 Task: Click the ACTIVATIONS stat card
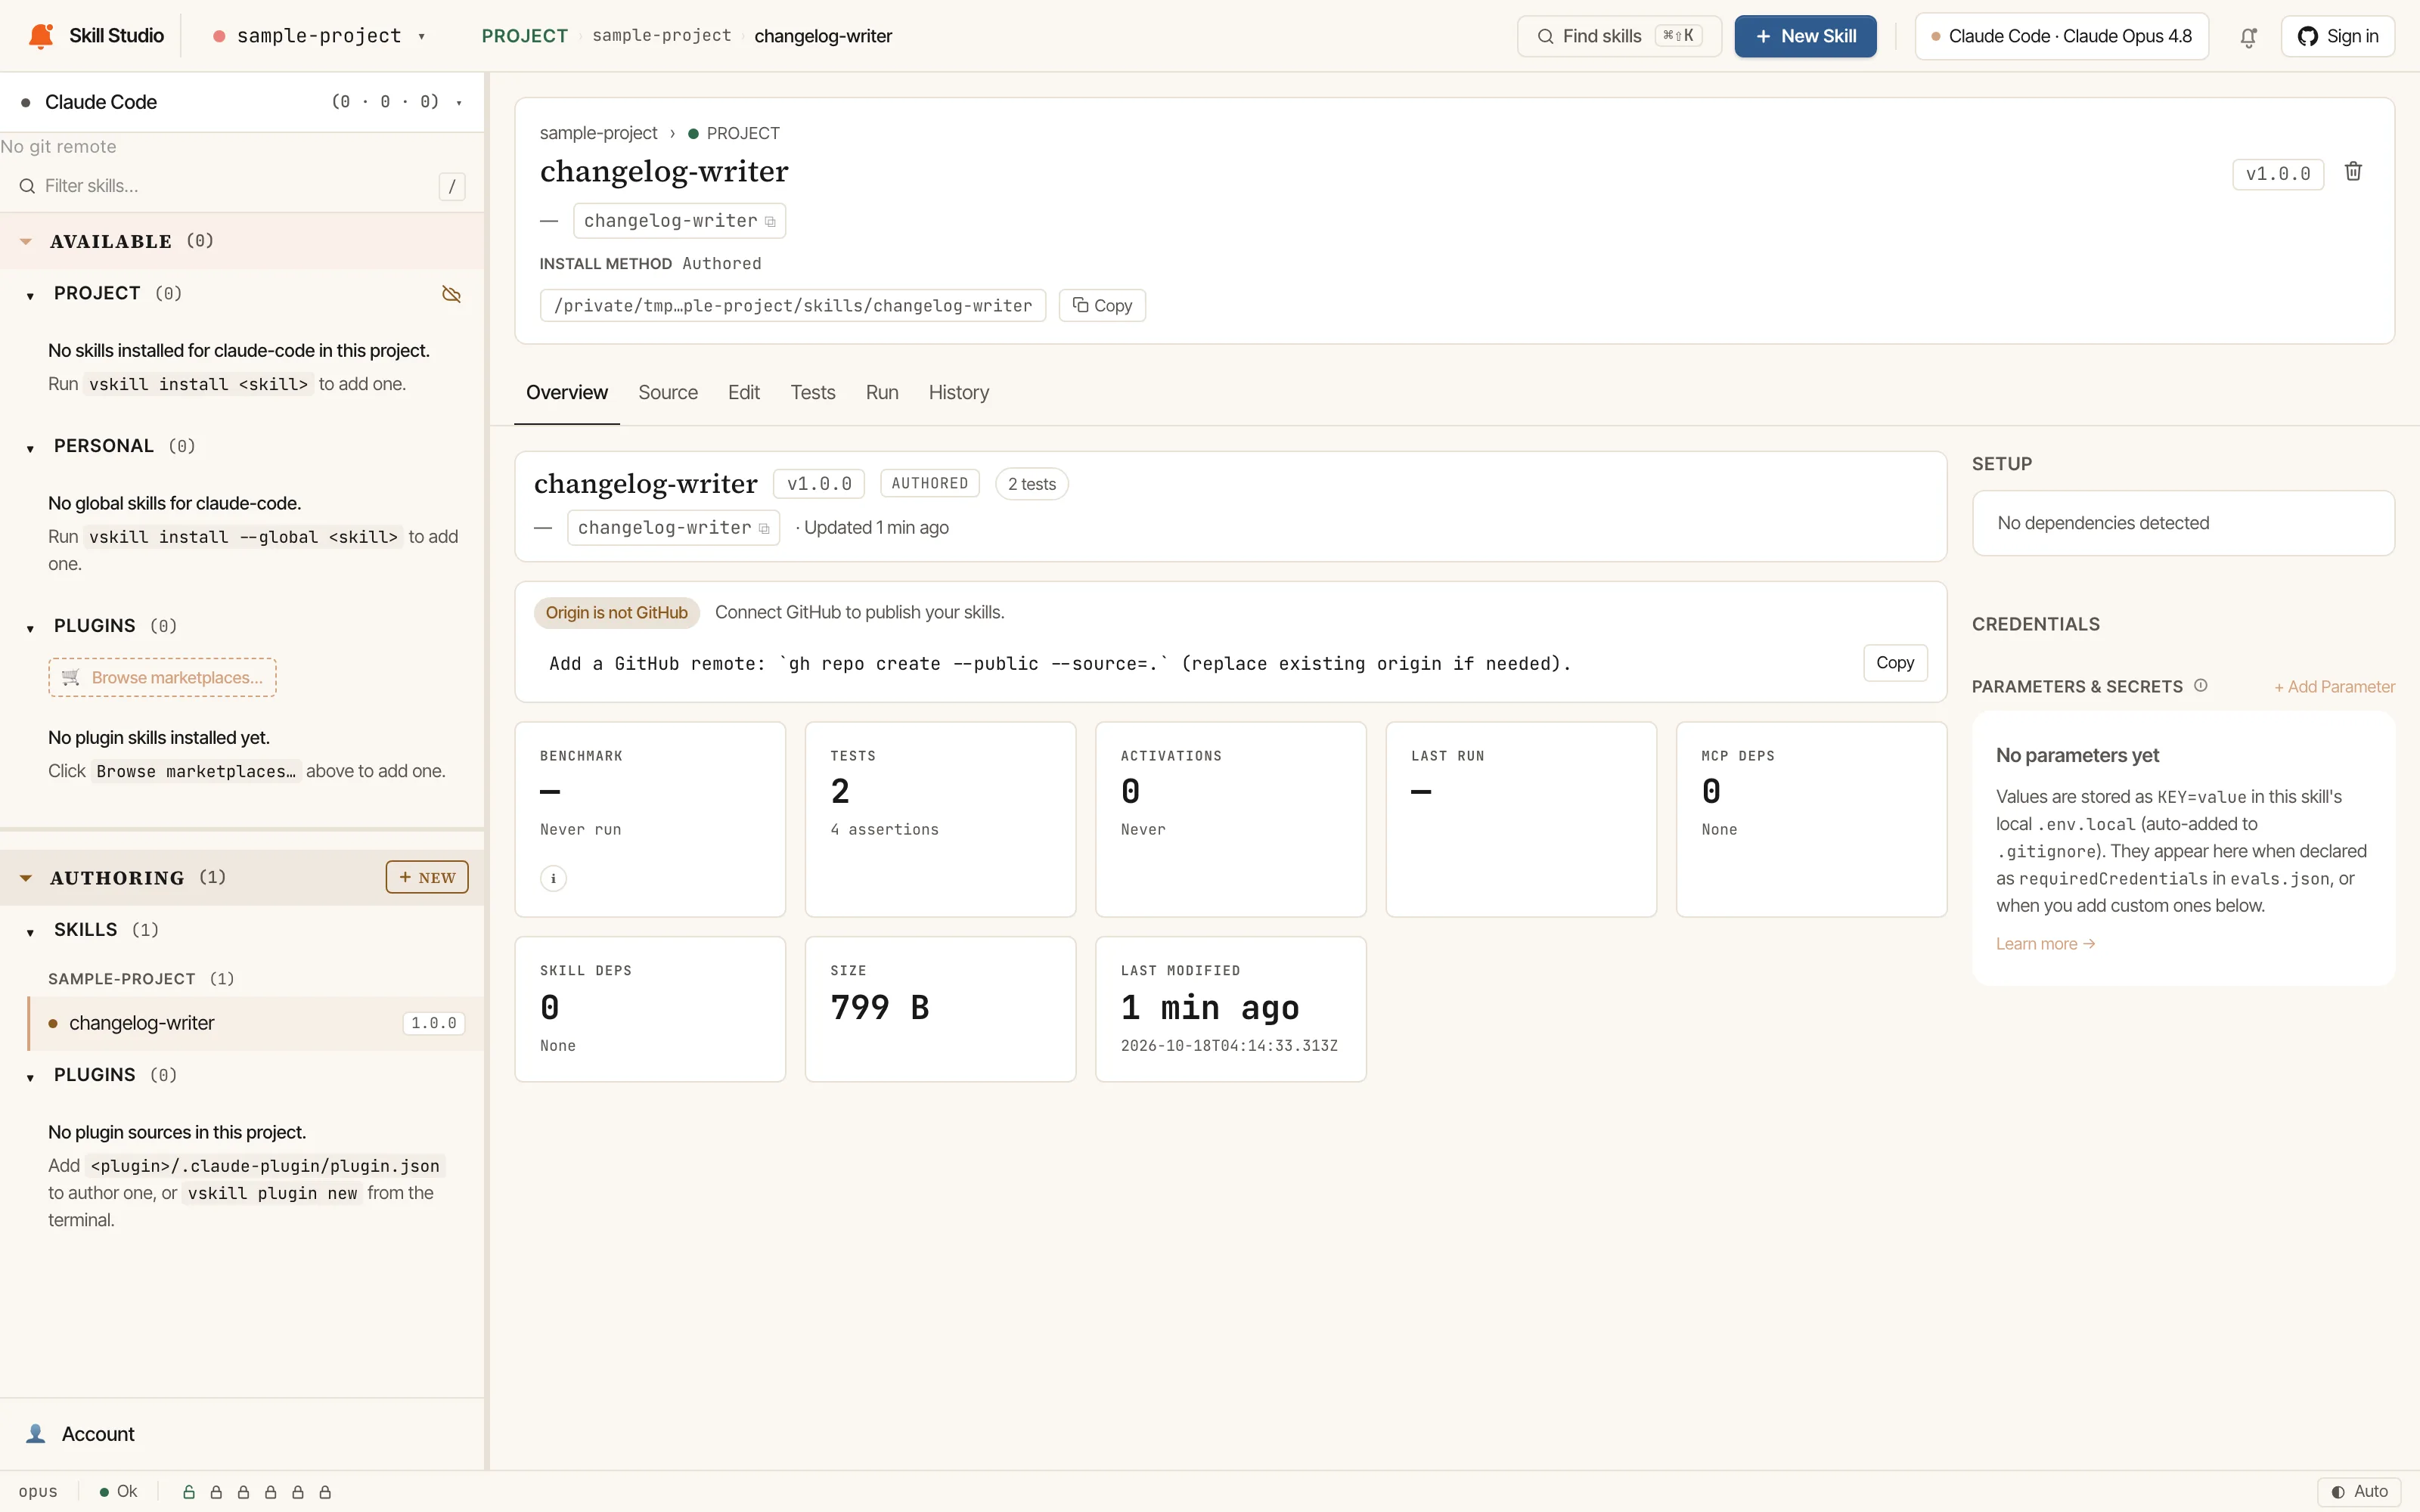tap(1230, 820)
